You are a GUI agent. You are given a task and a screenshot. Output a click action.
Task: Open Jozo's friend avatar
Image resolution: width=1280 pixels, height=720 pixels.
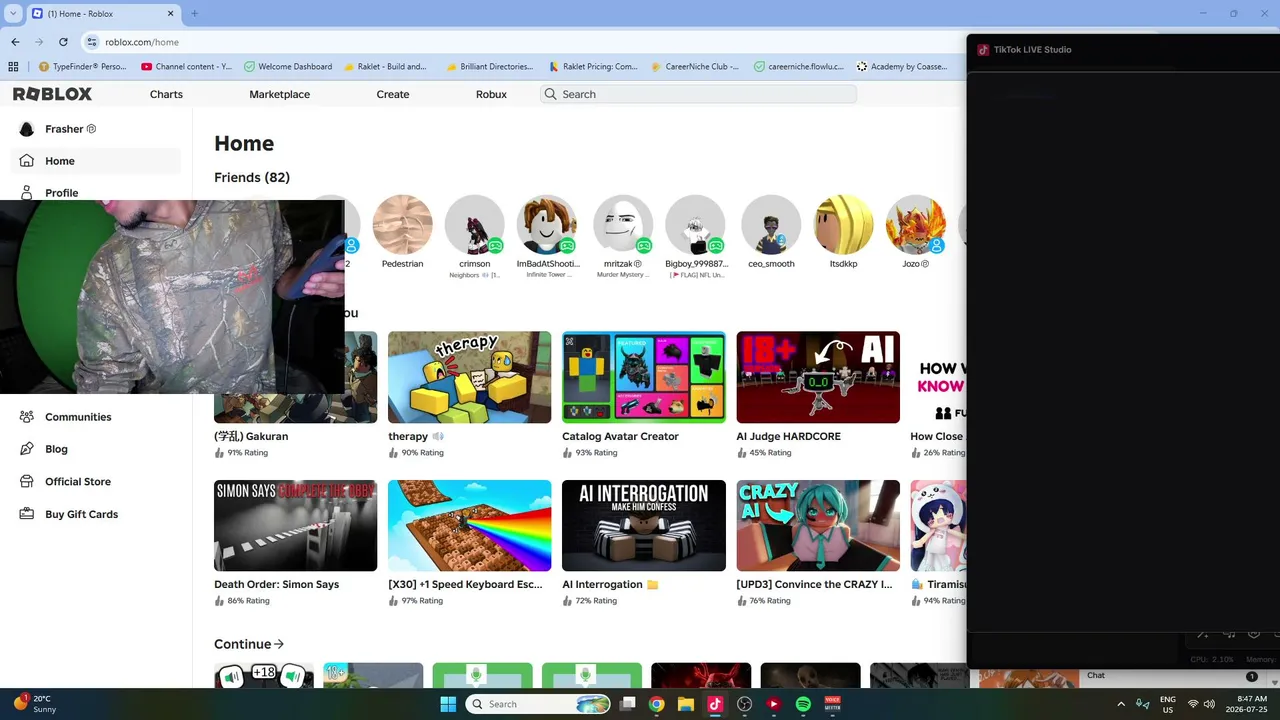[915, 225]
